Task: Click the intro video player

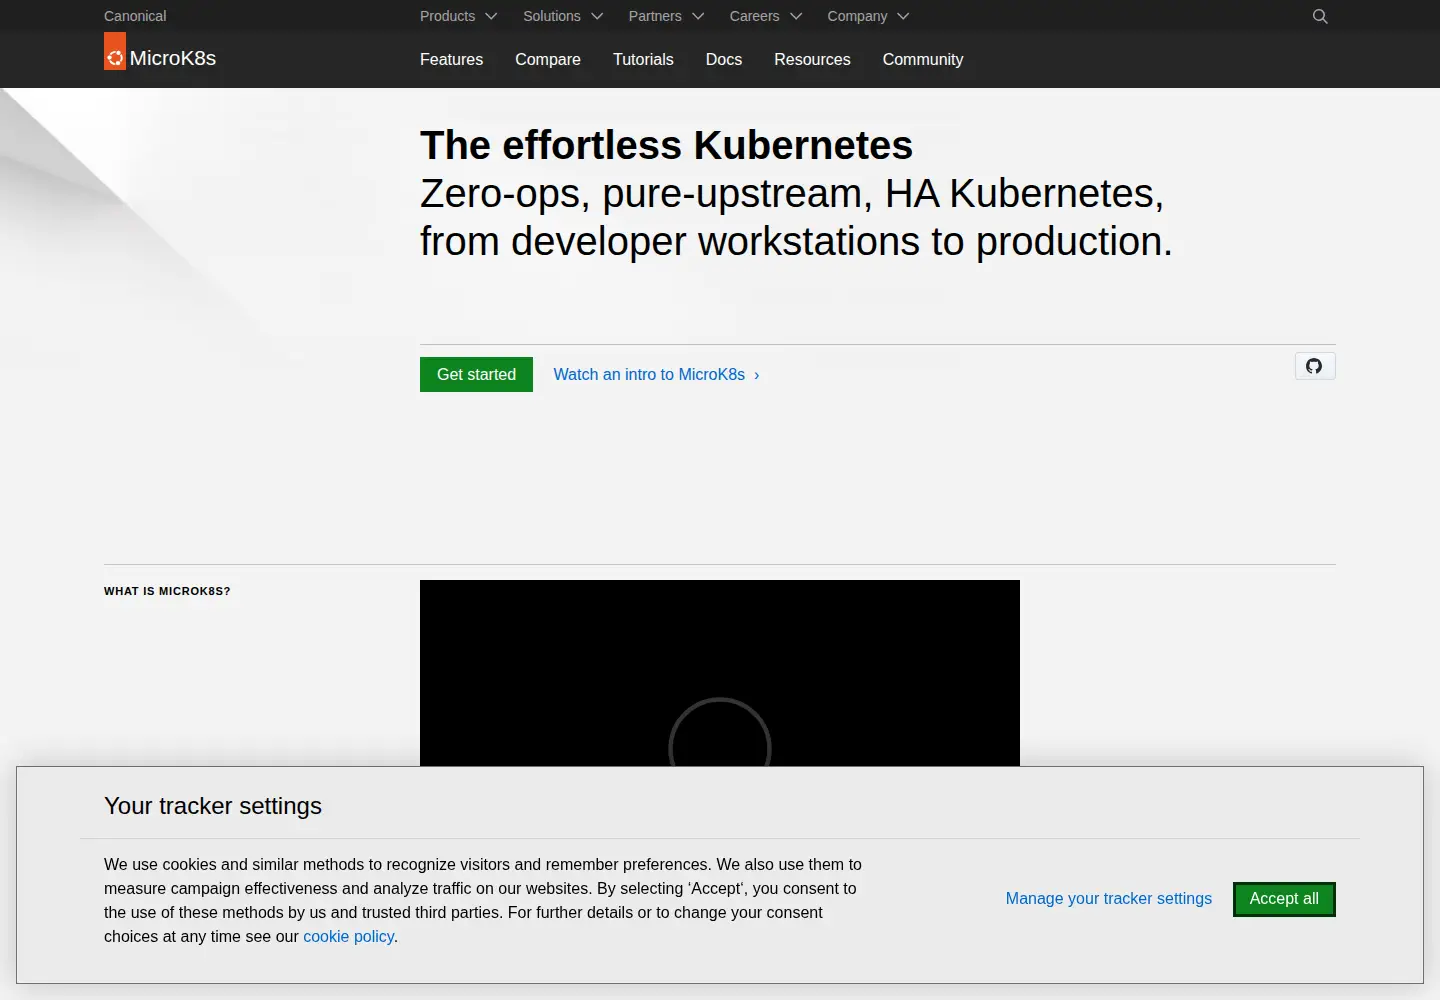Action: (x=720, y=673)
